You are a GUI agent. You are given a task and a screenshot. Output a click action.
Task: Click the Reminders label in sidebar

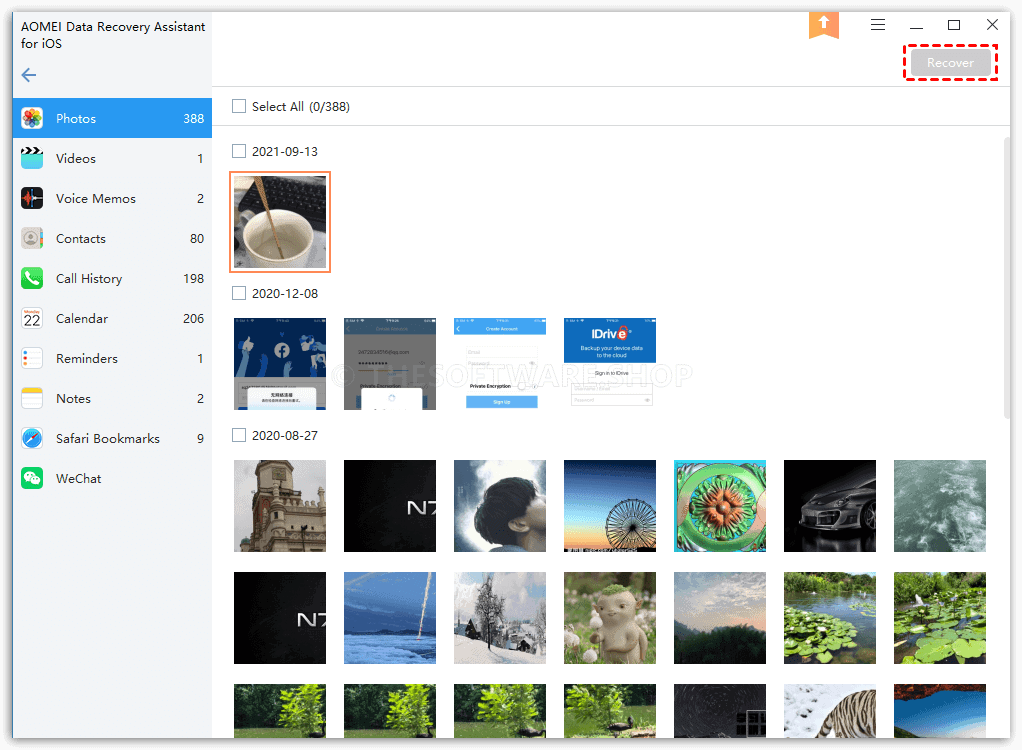pos(87,358)
